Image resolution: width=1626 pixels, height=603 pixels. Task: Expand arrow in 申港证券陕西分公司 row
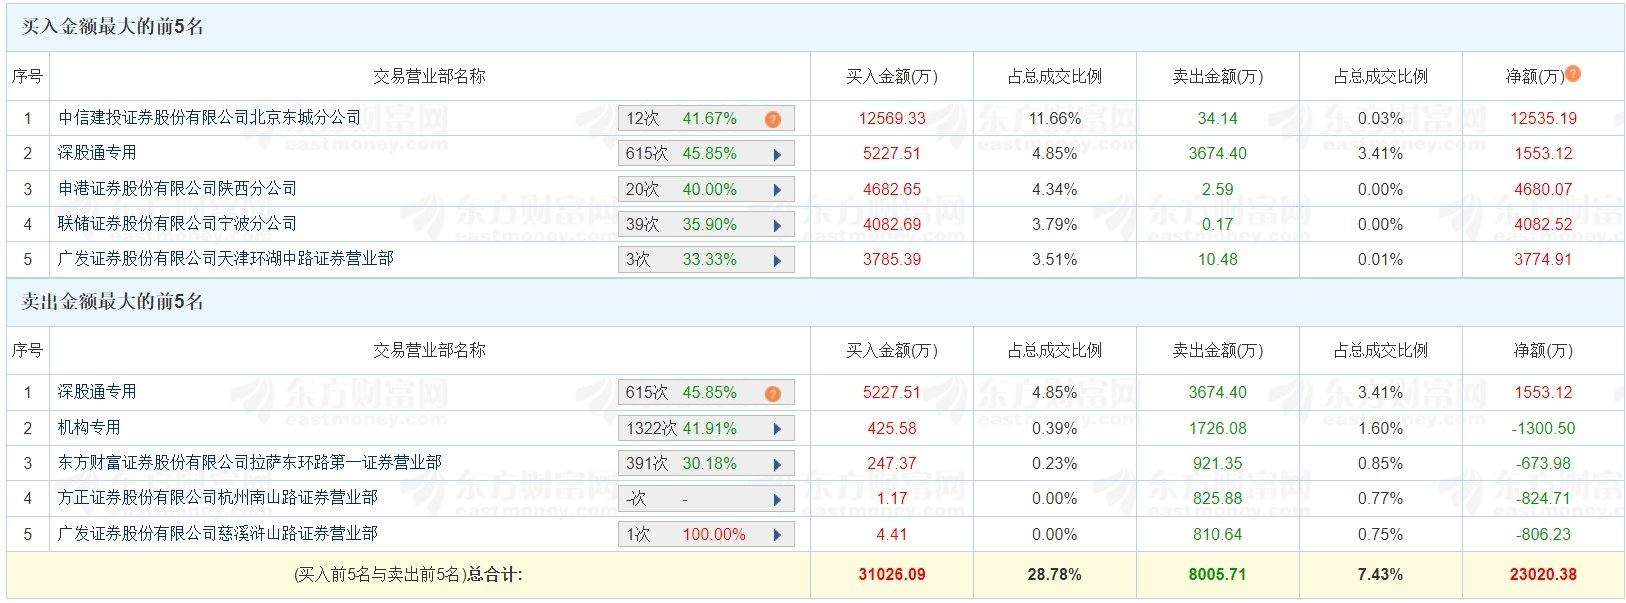point(777,190)
